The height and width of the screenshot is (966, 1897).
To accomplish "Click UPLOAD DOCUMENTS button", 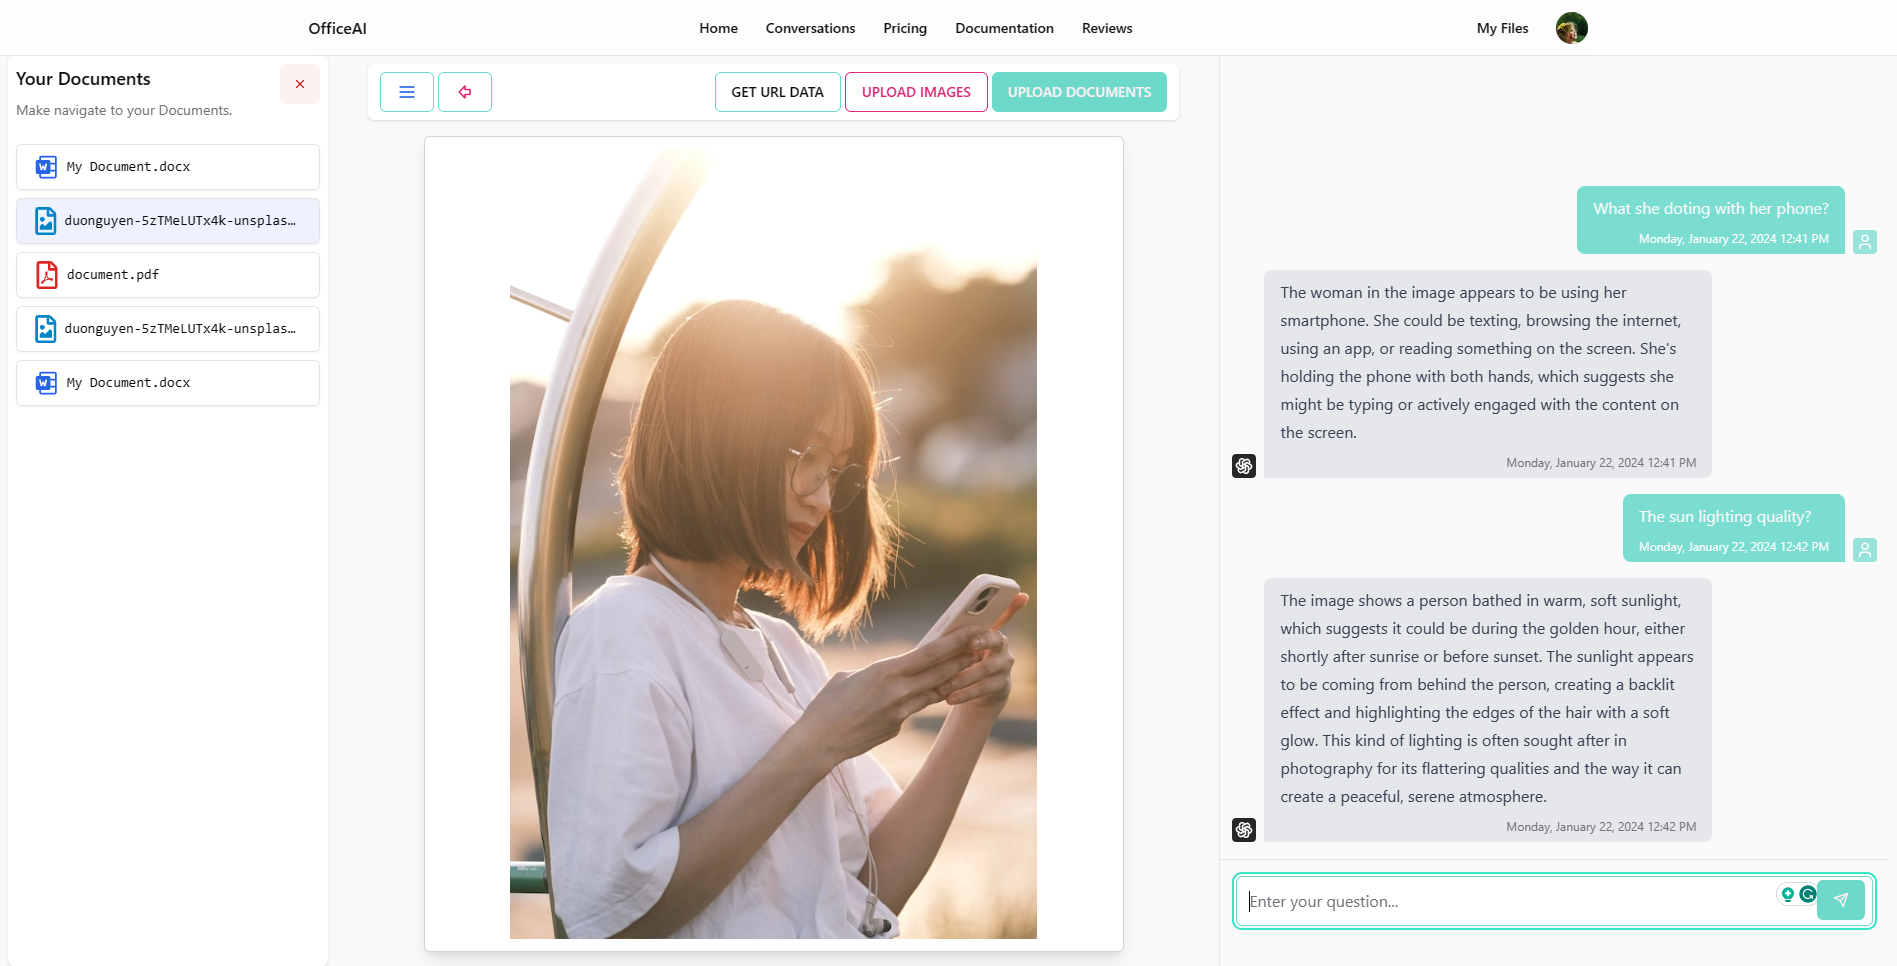I will [1079, 92].
